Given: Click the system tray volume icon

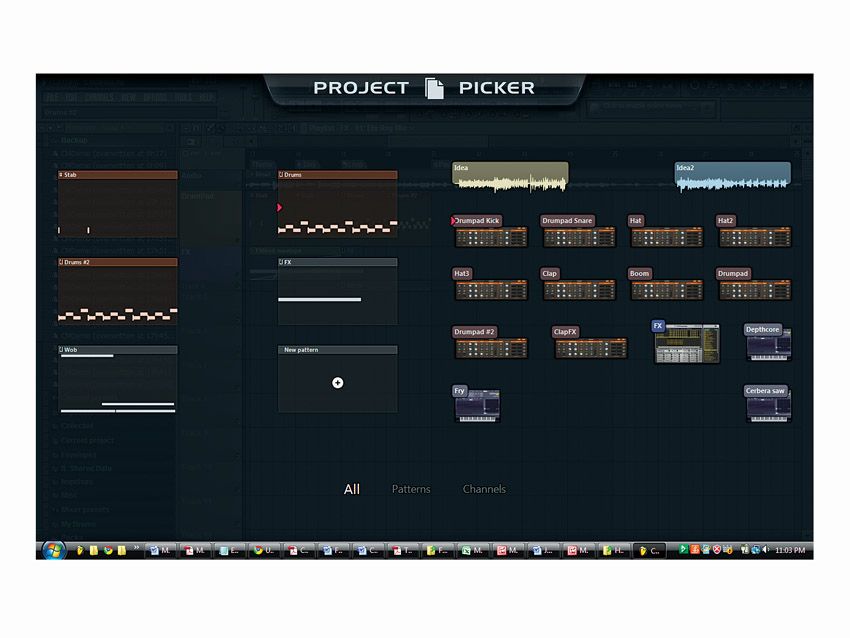Looking at the screenshot, I should [766, 550].
